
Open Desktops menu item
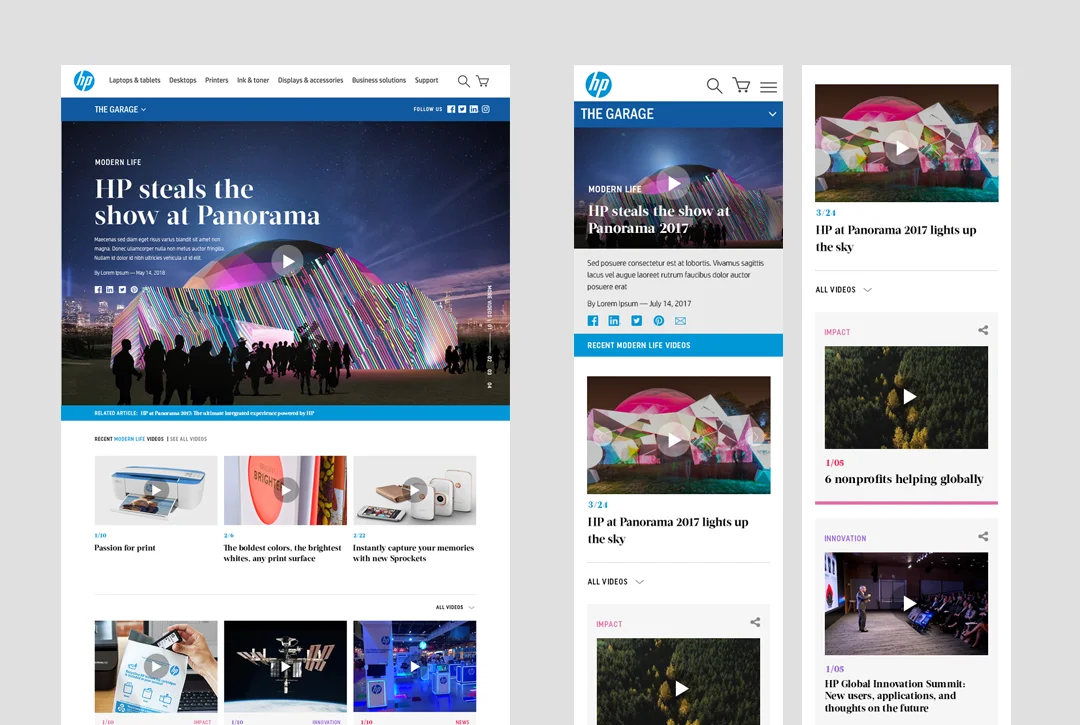coord(183,81)
